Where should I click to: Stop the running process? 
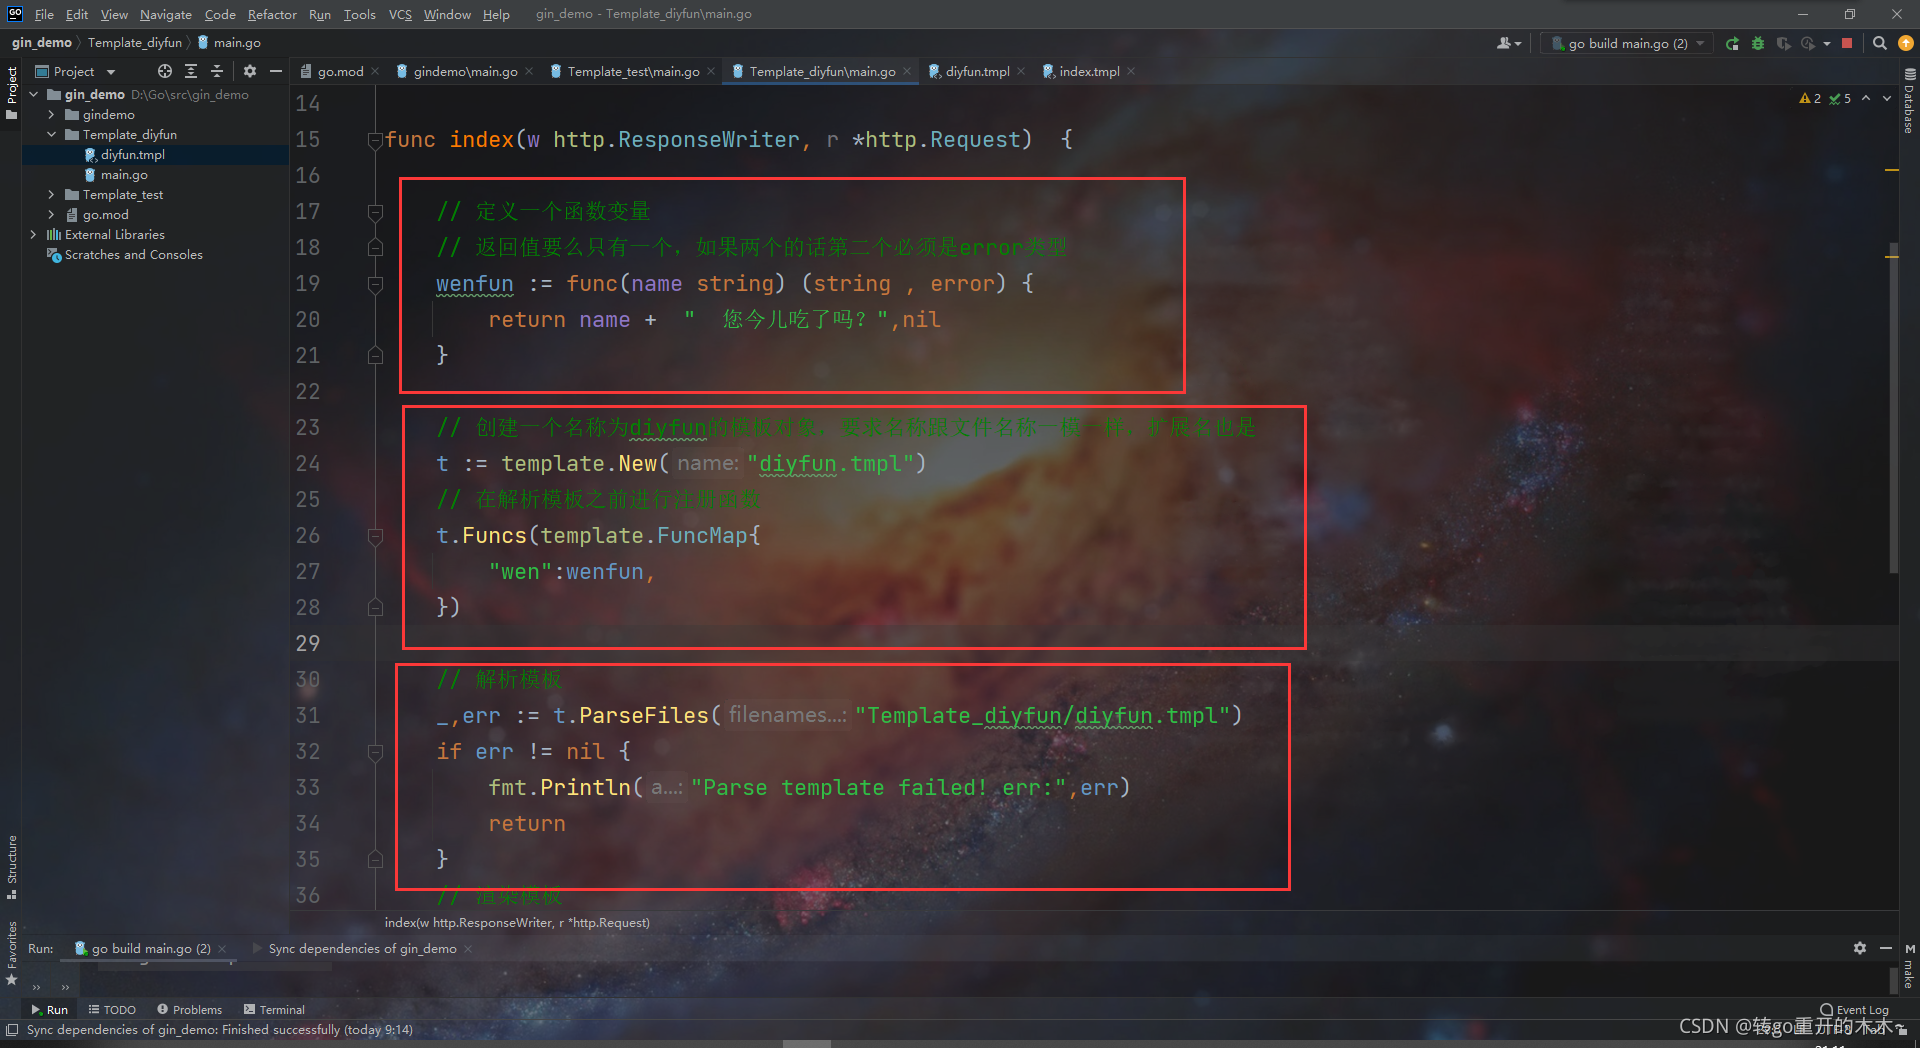coord(1846,43)
